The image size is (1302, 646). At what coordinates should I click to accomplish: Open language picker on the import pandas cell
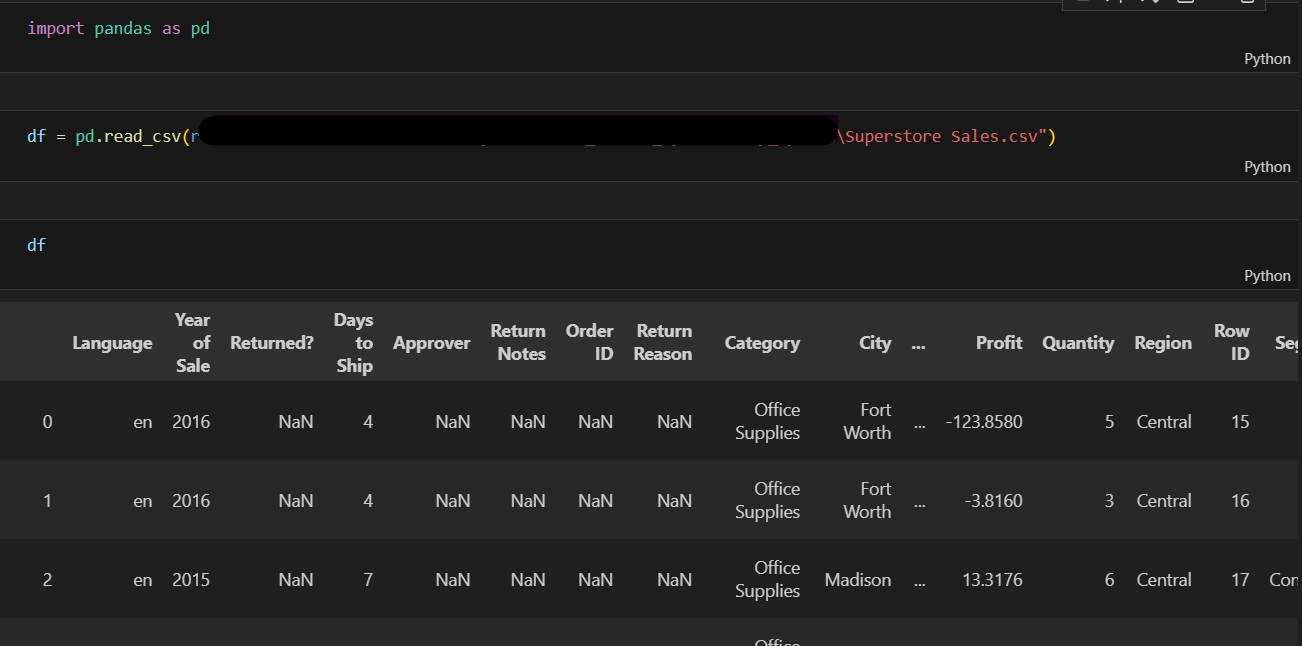[x=1267, y=59]
